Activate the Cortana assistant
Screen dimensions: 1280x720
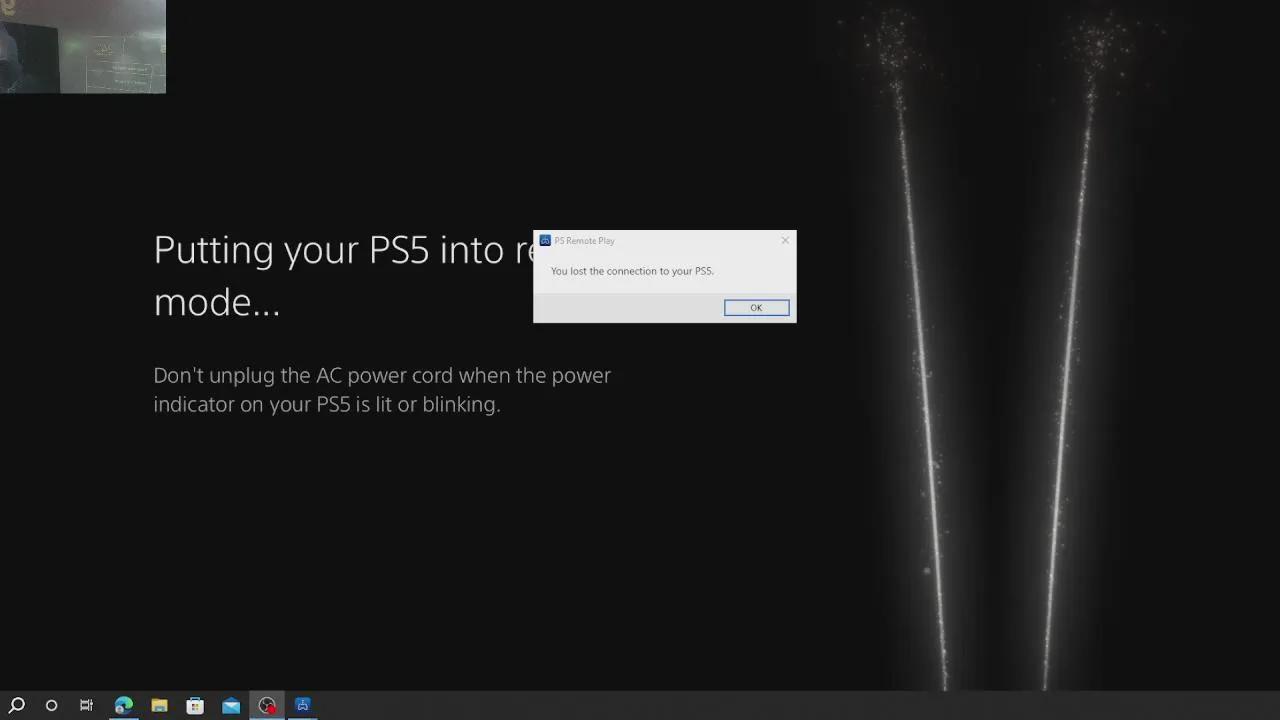tap(51, 706)
